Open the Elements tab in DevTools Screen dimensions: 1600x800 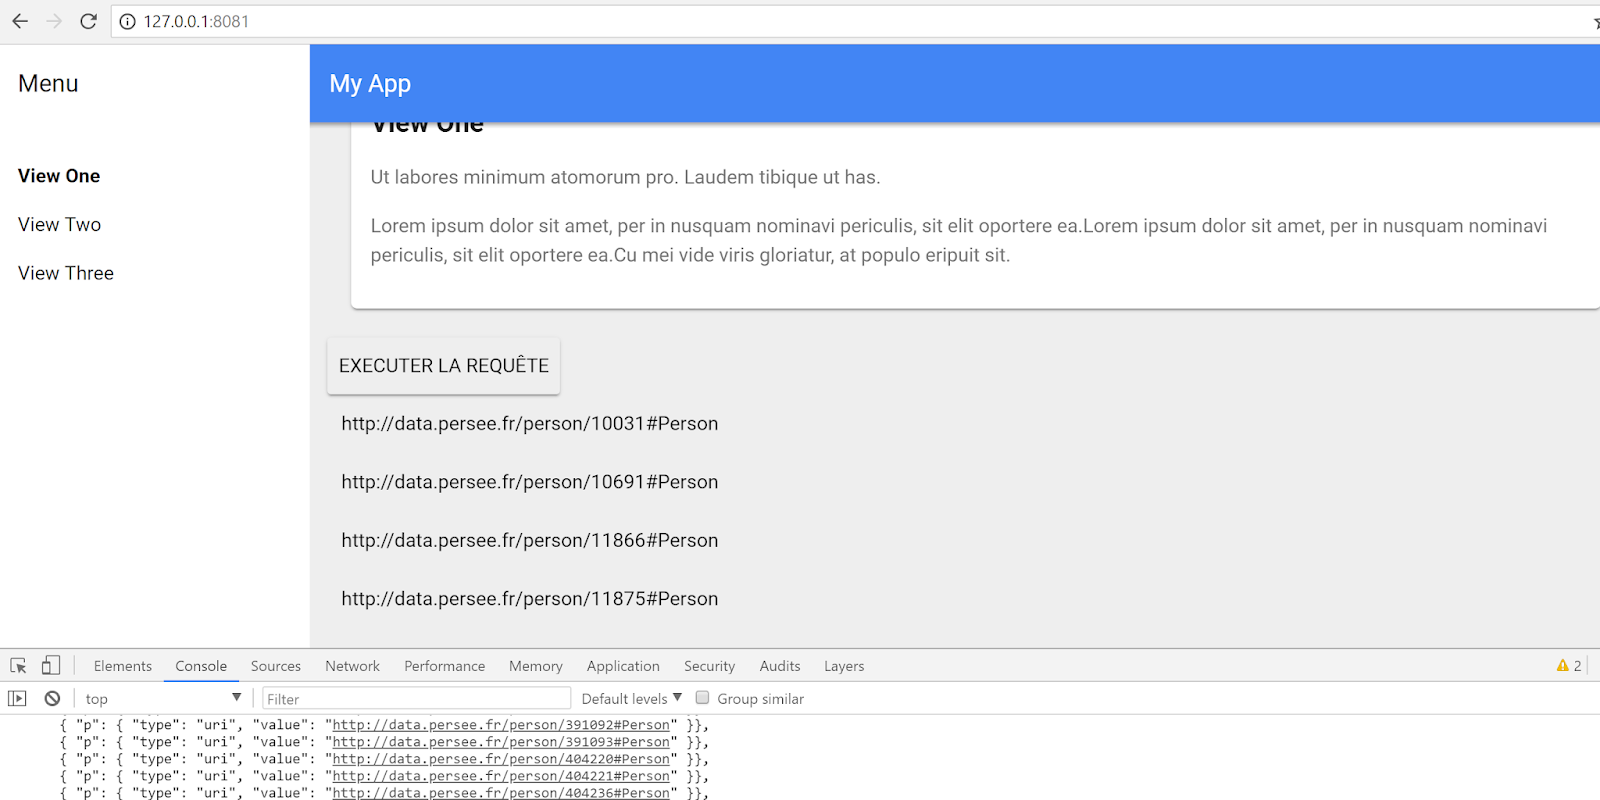123,666
